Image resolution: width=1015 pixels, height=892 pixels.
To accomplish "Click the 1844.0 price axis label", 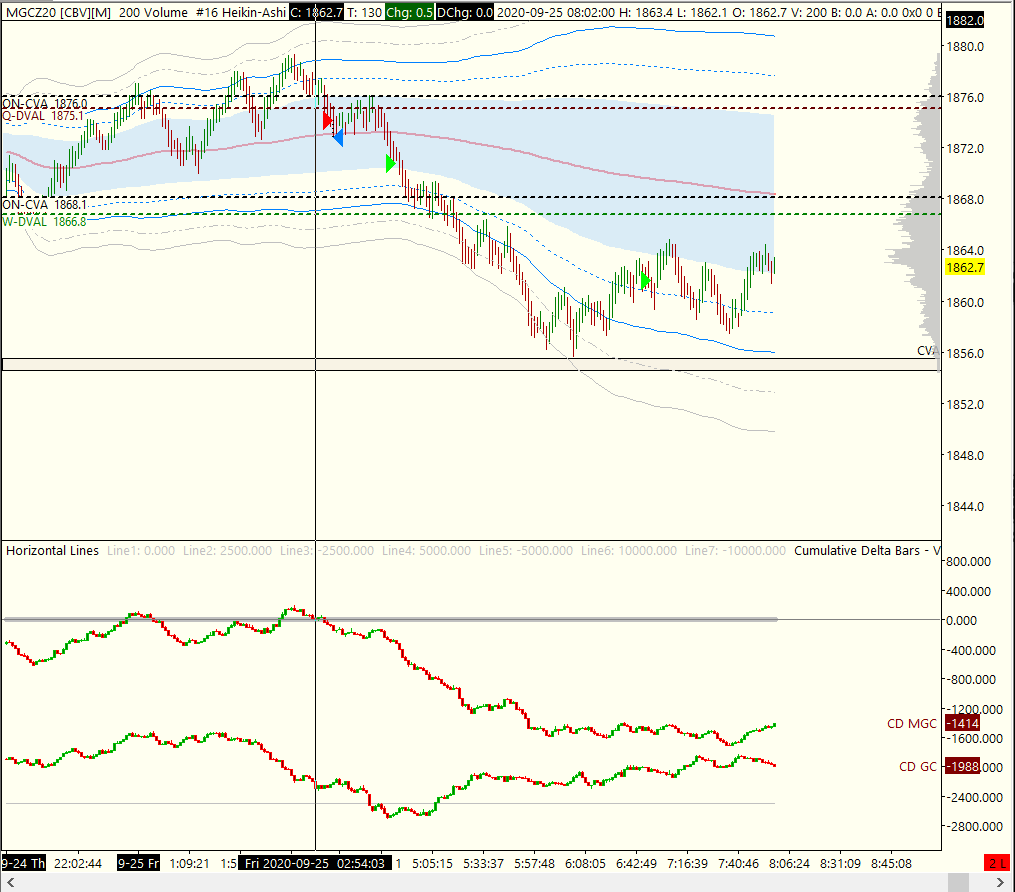I will 965,507.
